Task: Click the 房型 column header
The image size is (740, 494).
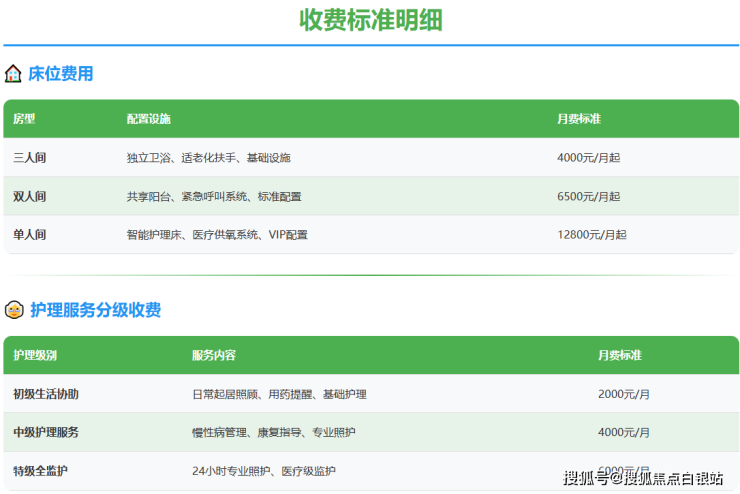Action: [x=24, y=119]
